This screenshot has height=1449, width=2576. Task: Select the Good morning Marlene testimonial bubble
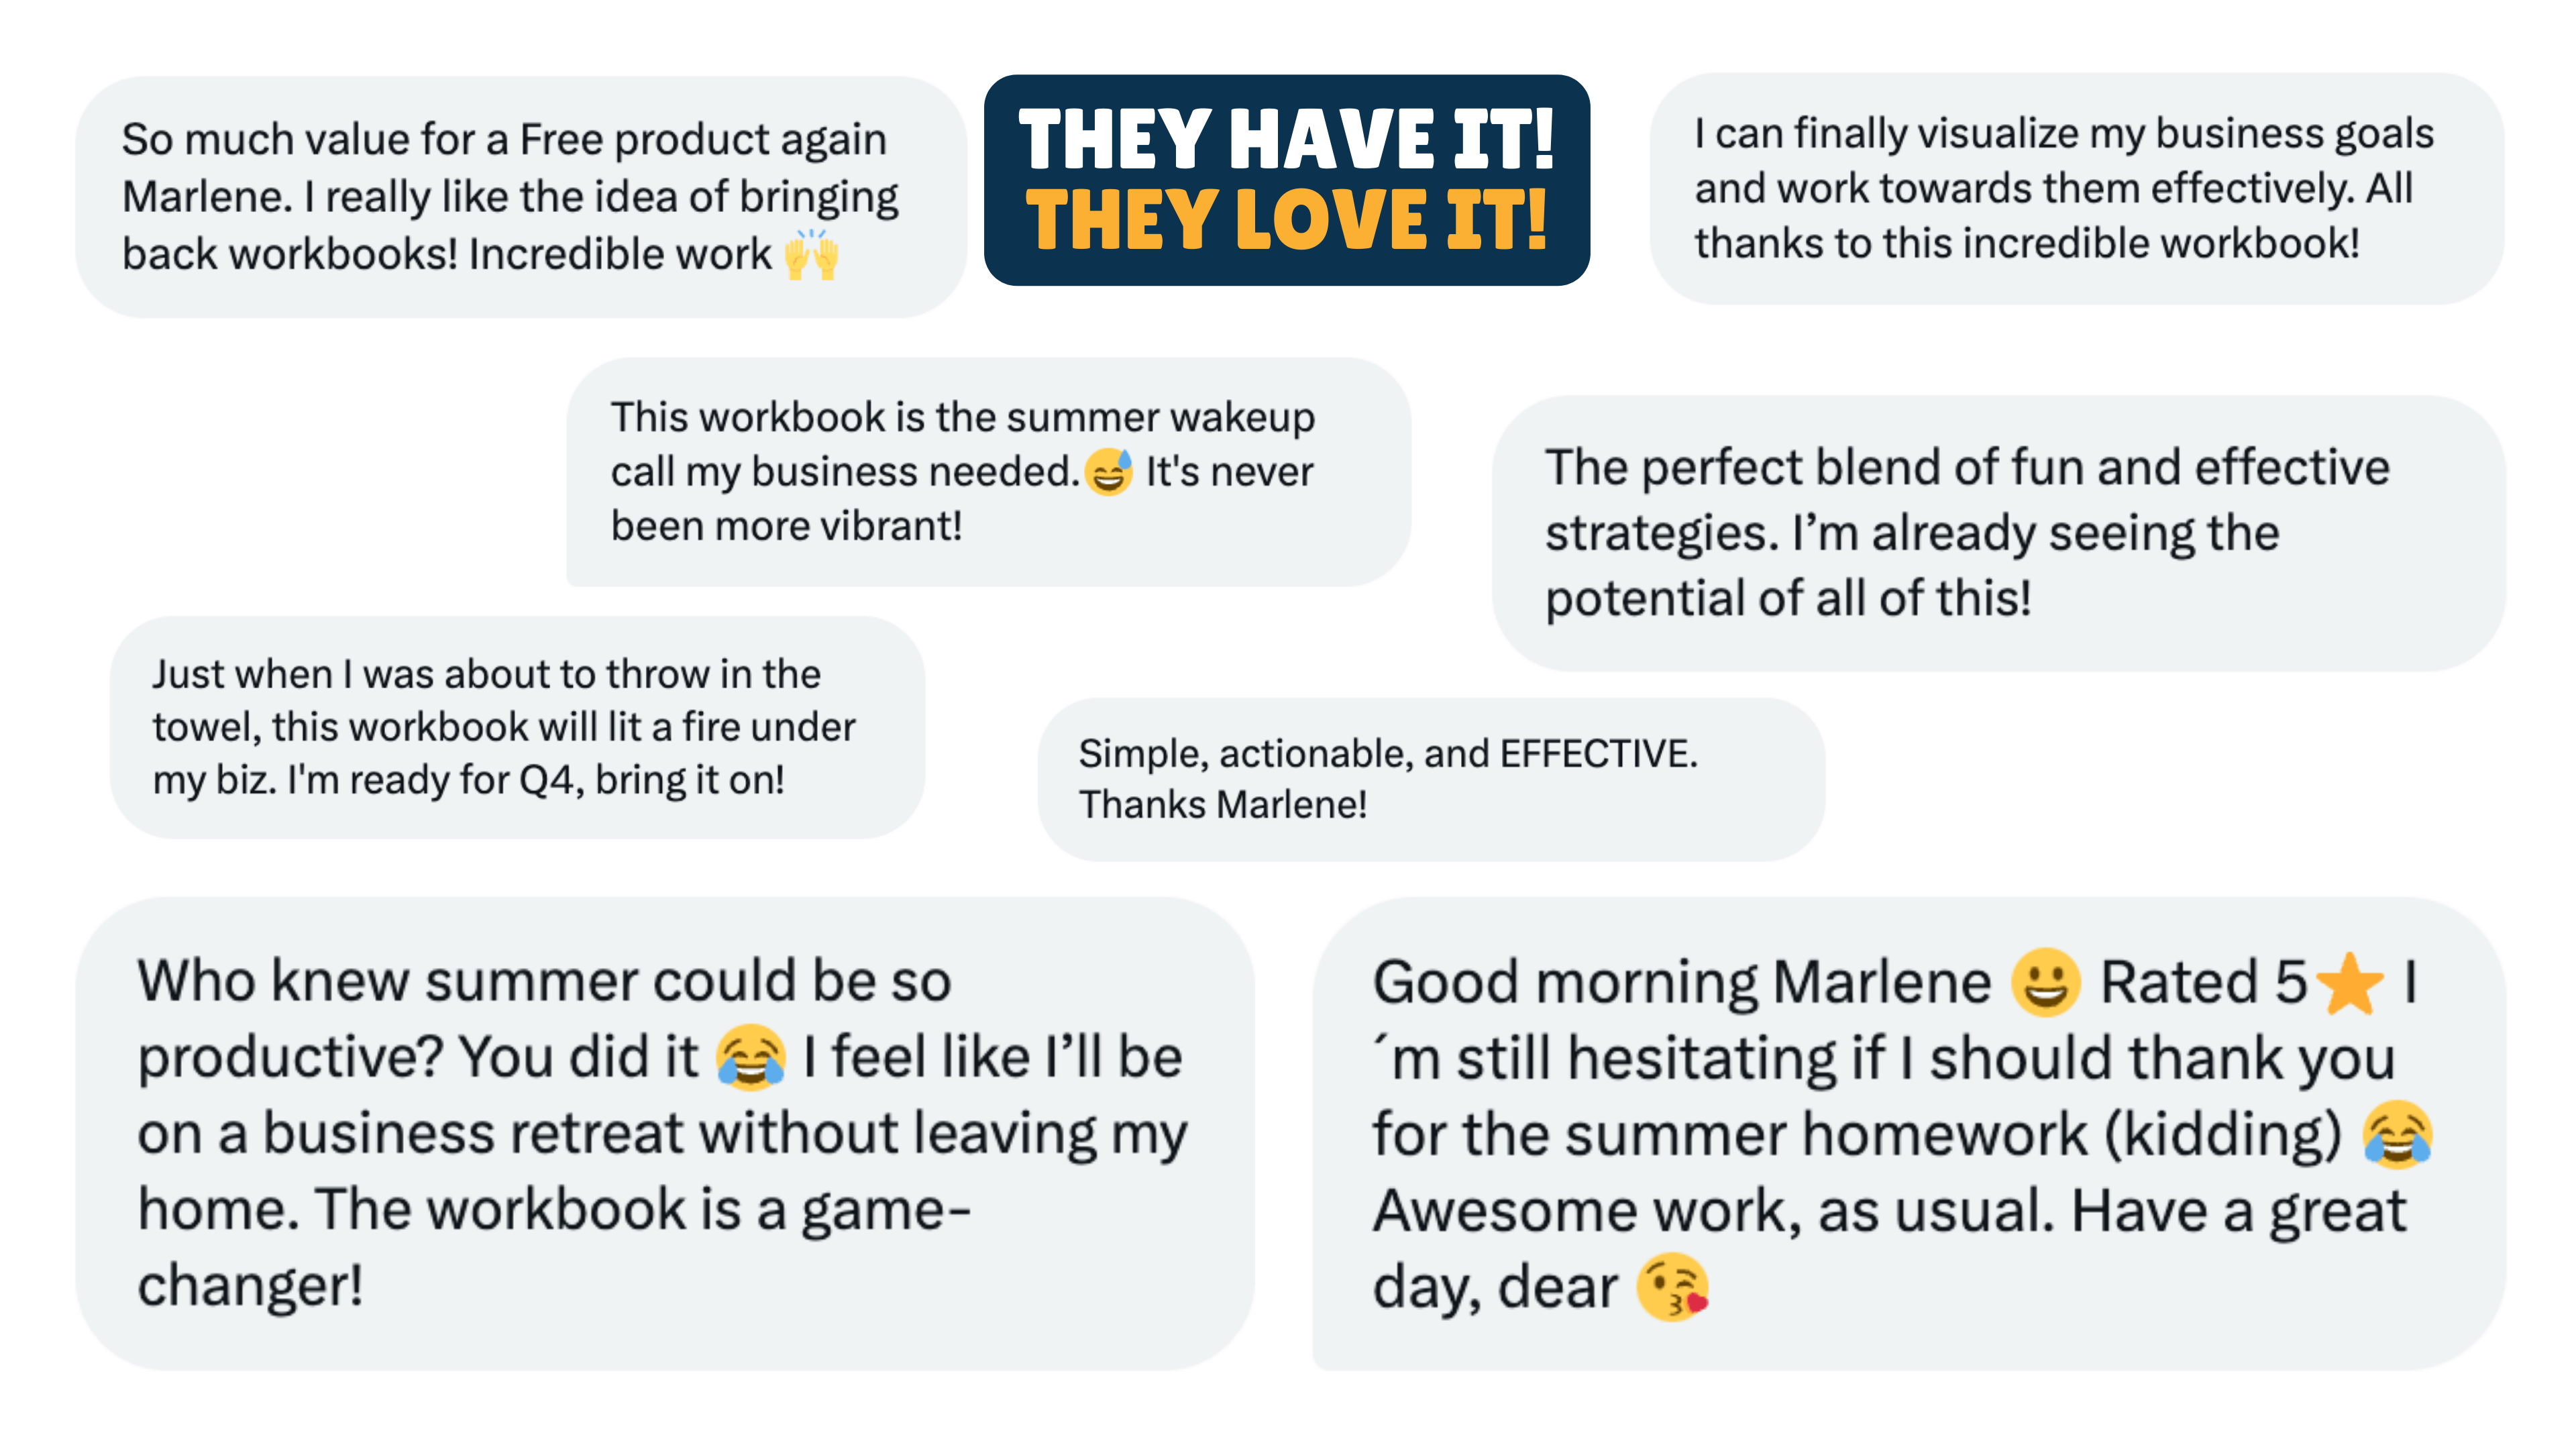pos(1909,1133)
